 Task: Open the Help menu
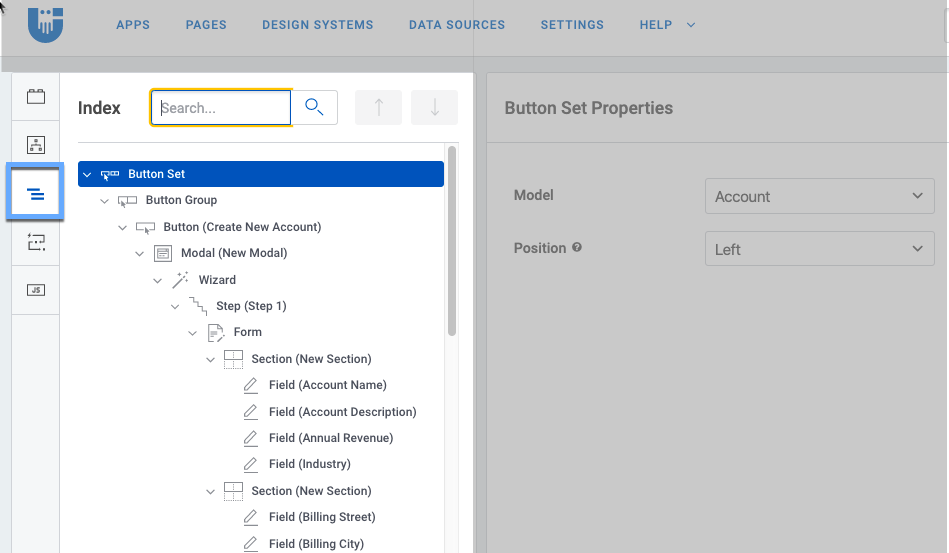pyautogui.click(x=666, y=25)
